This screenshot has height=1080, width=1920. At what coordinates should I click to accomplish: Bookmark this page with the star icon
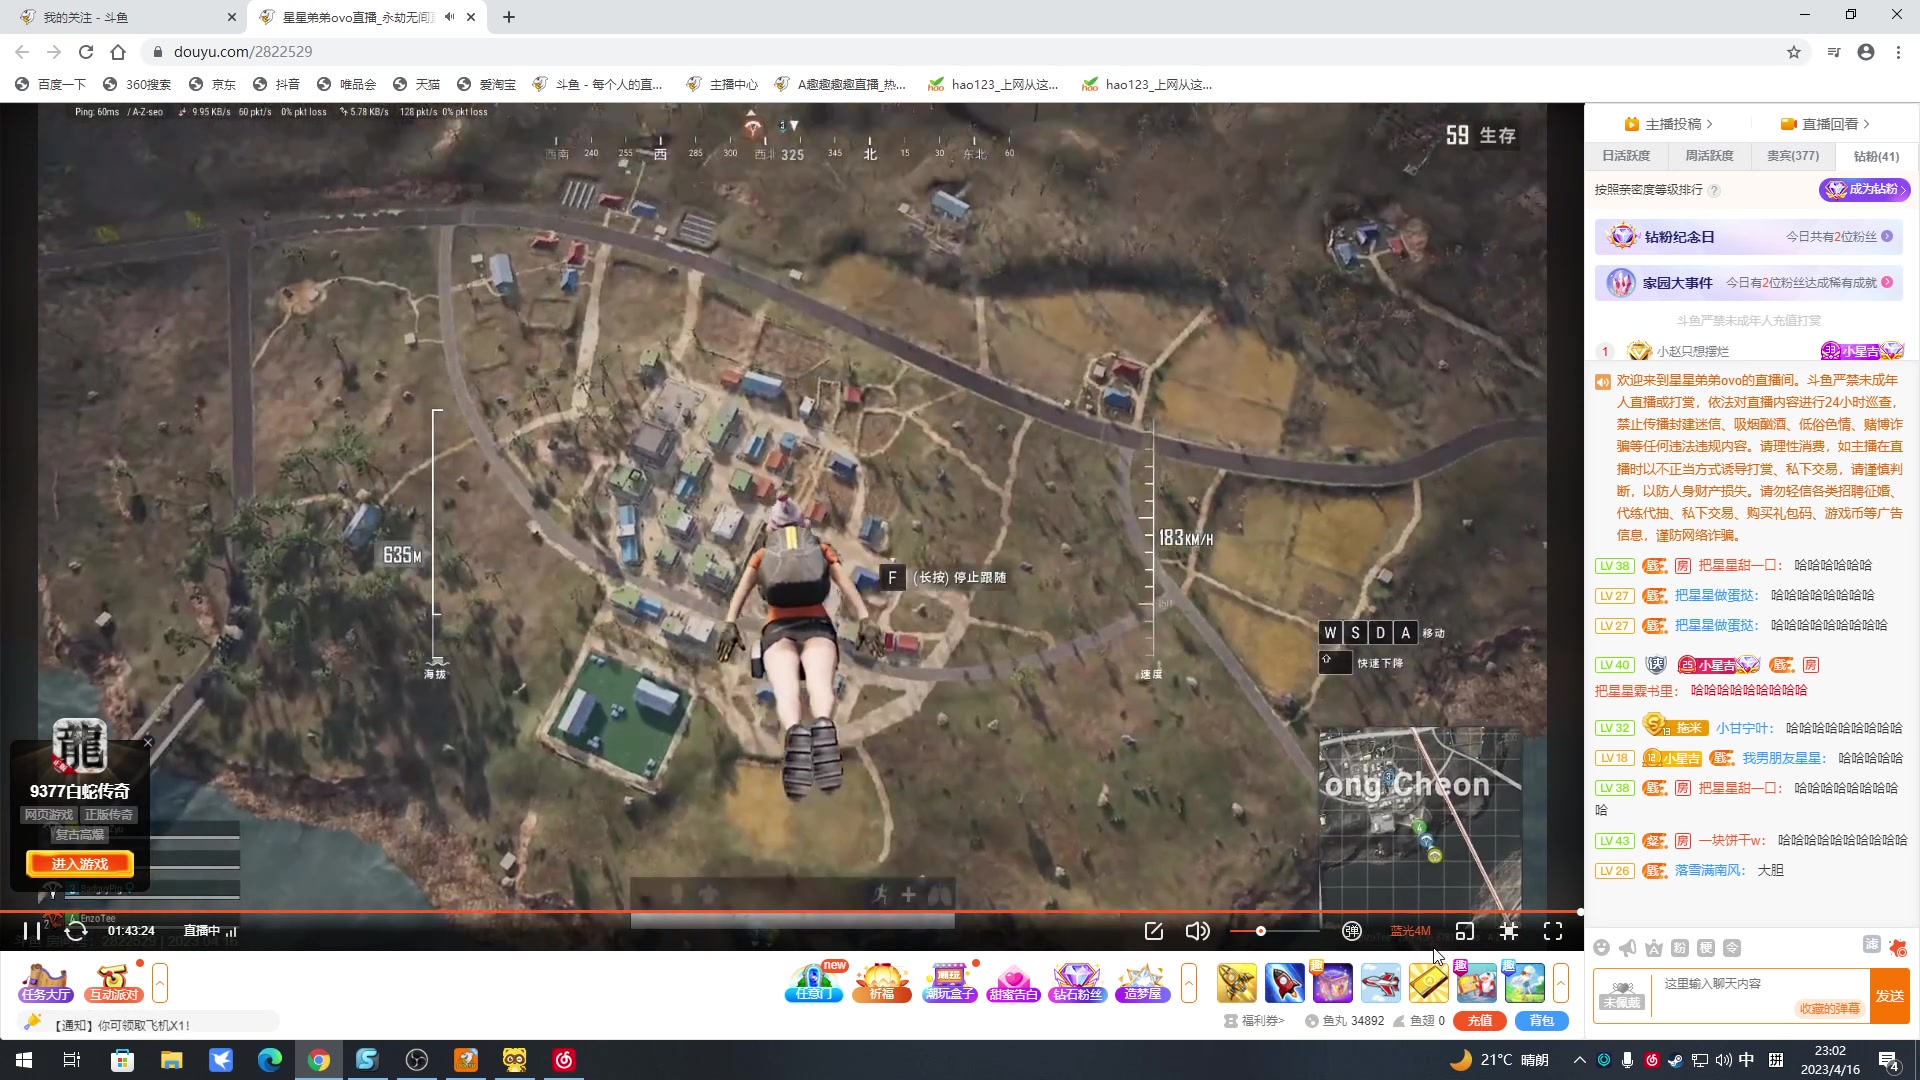1794,52
